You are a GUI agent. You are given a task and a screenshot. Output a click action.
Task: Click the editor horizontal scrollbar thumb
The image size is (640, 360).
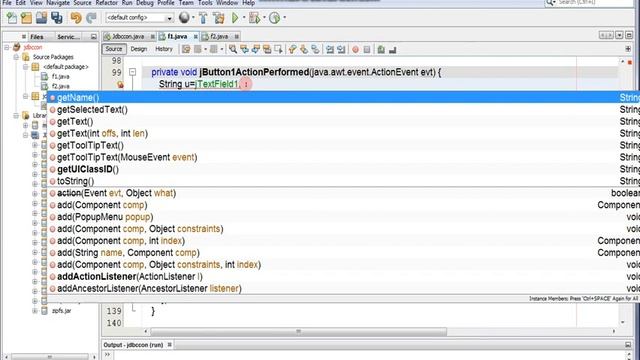[298, 331]
